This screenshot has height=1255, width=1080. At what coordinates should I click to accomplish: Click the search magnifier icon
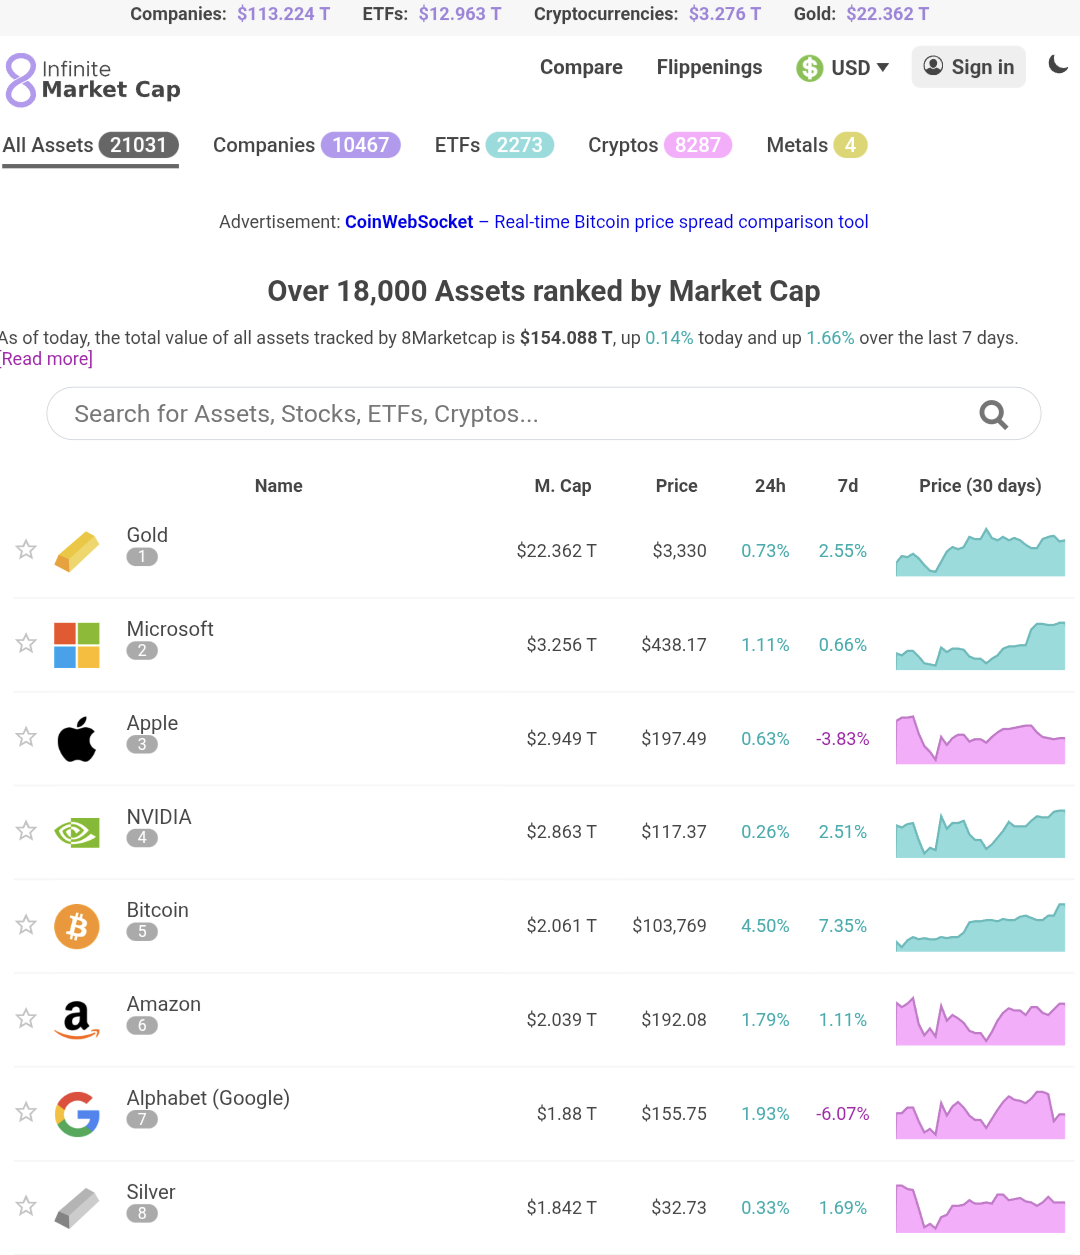pos(993,414)
